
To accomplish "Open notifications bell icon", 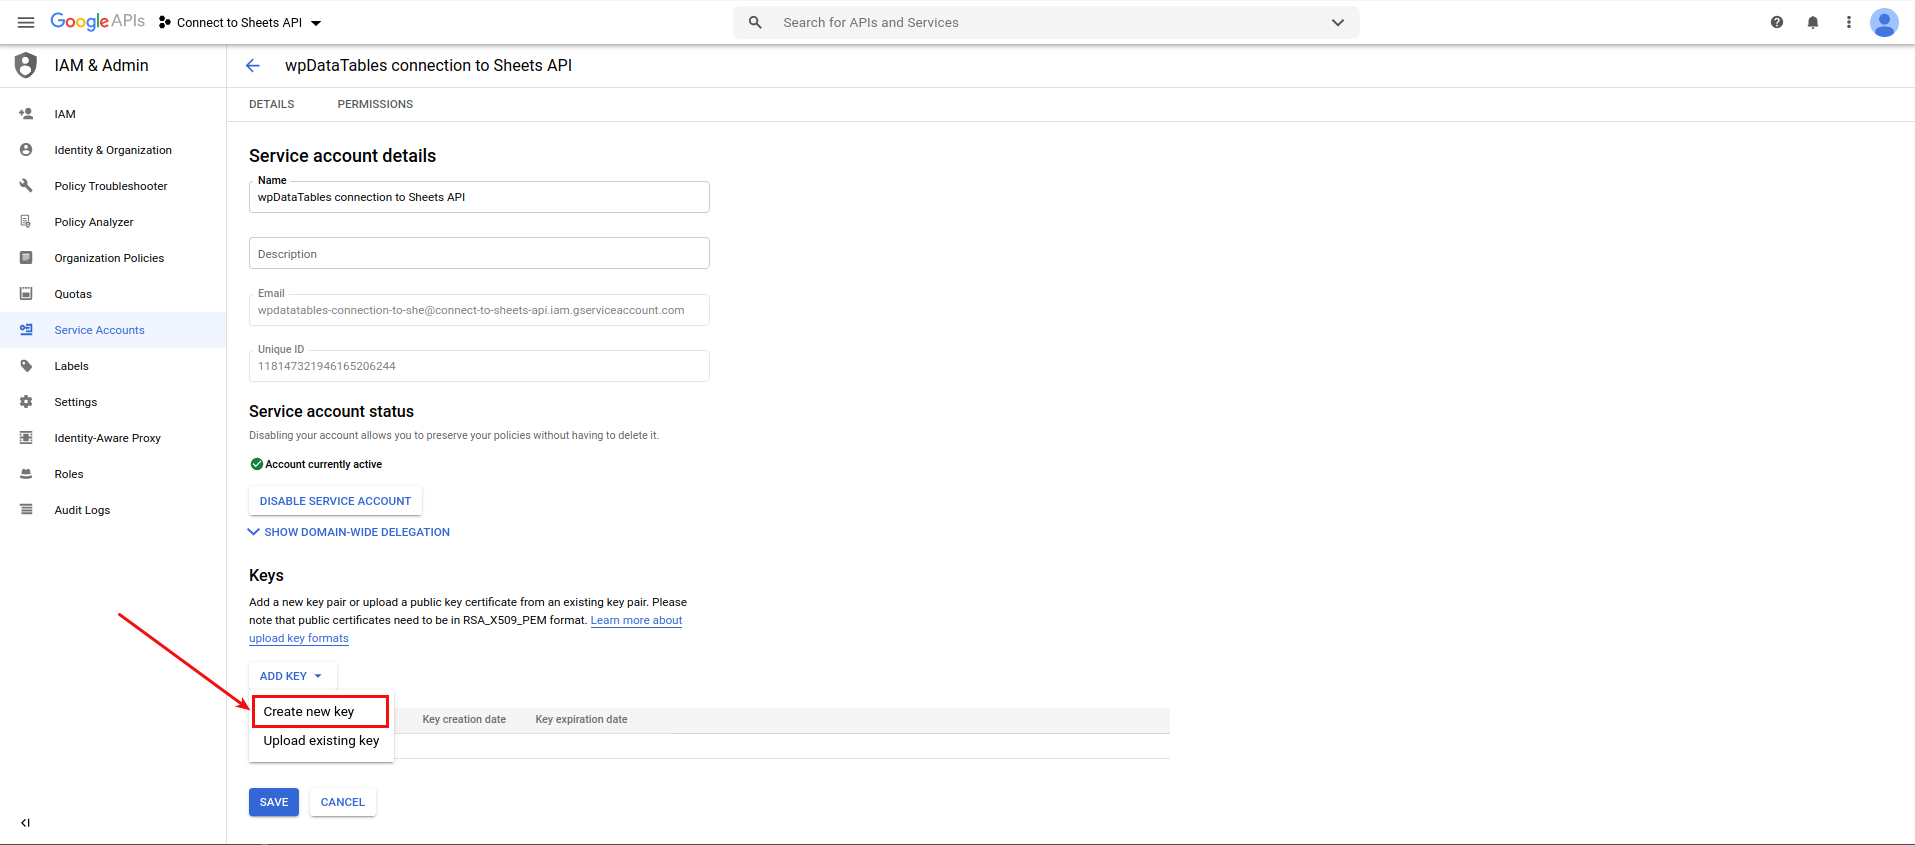I will (x=1813, y=22).
